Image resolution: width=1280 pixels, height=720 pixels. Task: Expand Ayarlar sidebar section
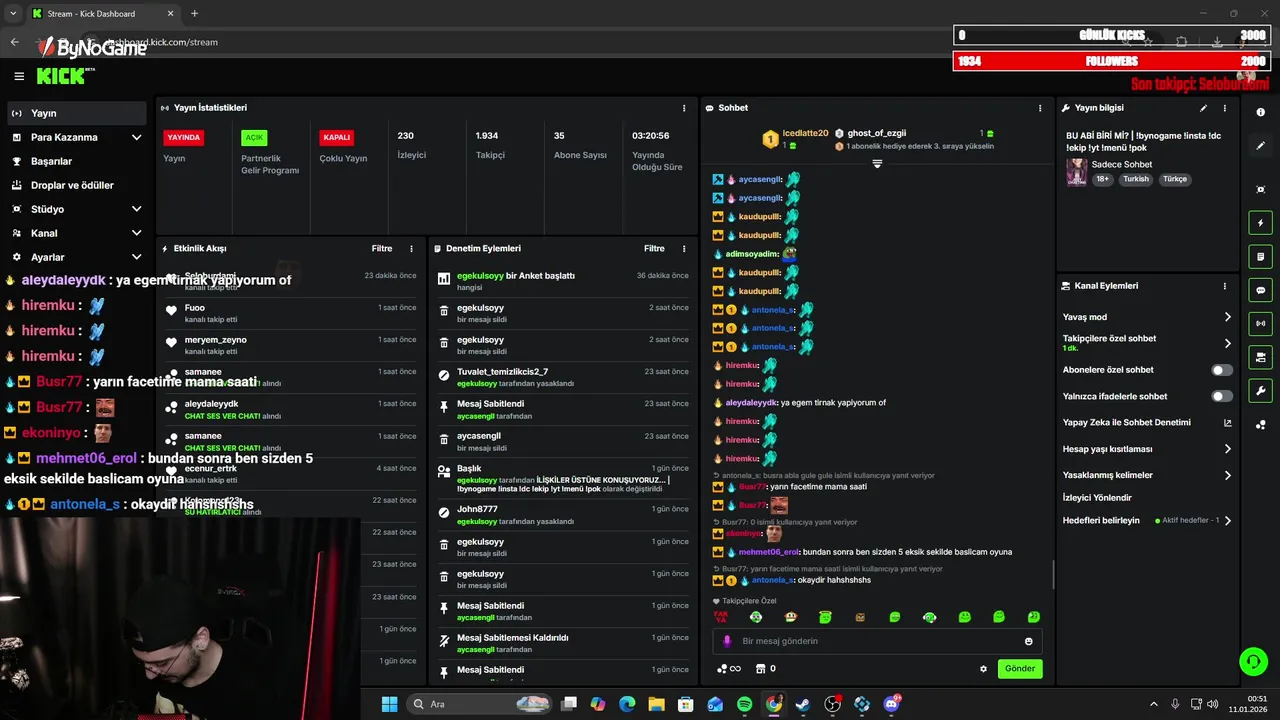(x=137, y=257)
